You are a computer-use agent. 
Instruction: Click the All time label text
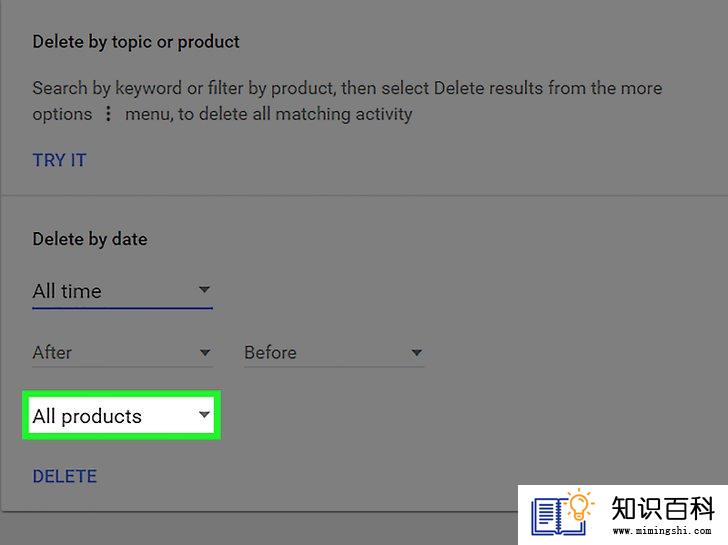[x=67, y=292]
